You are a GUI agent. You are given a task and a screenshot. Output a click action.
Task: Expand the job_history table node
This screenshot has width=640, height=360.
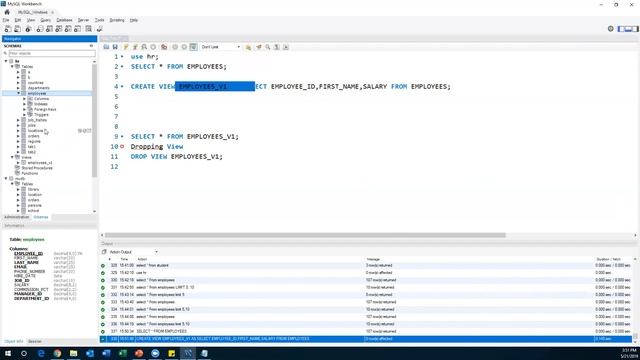18,120
